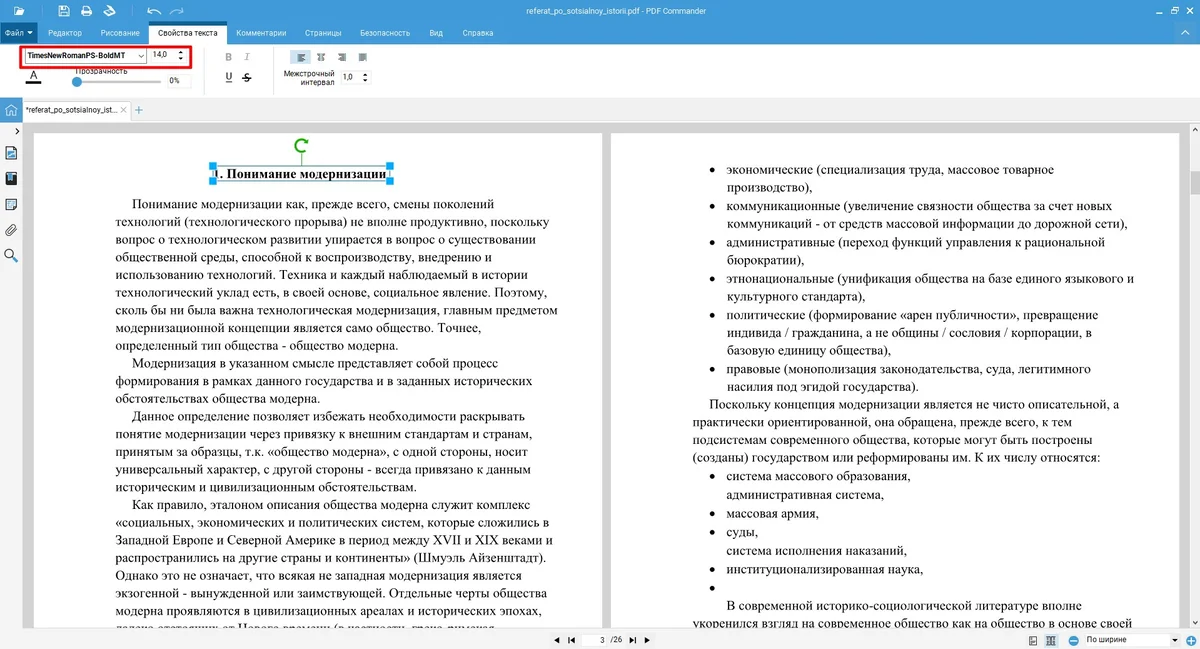Screen dimensions: 1200x649
Task: Justify the text alignment
Action: click(x=362, y=57)
